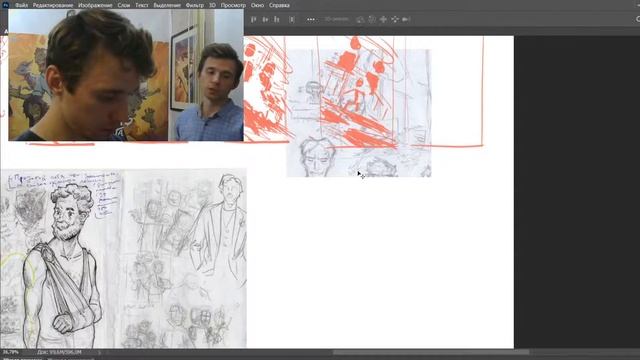The height and width of the screenshot is (360, 640).
Task: Open the Выделение menu
Action: click(x=167, y=5)
